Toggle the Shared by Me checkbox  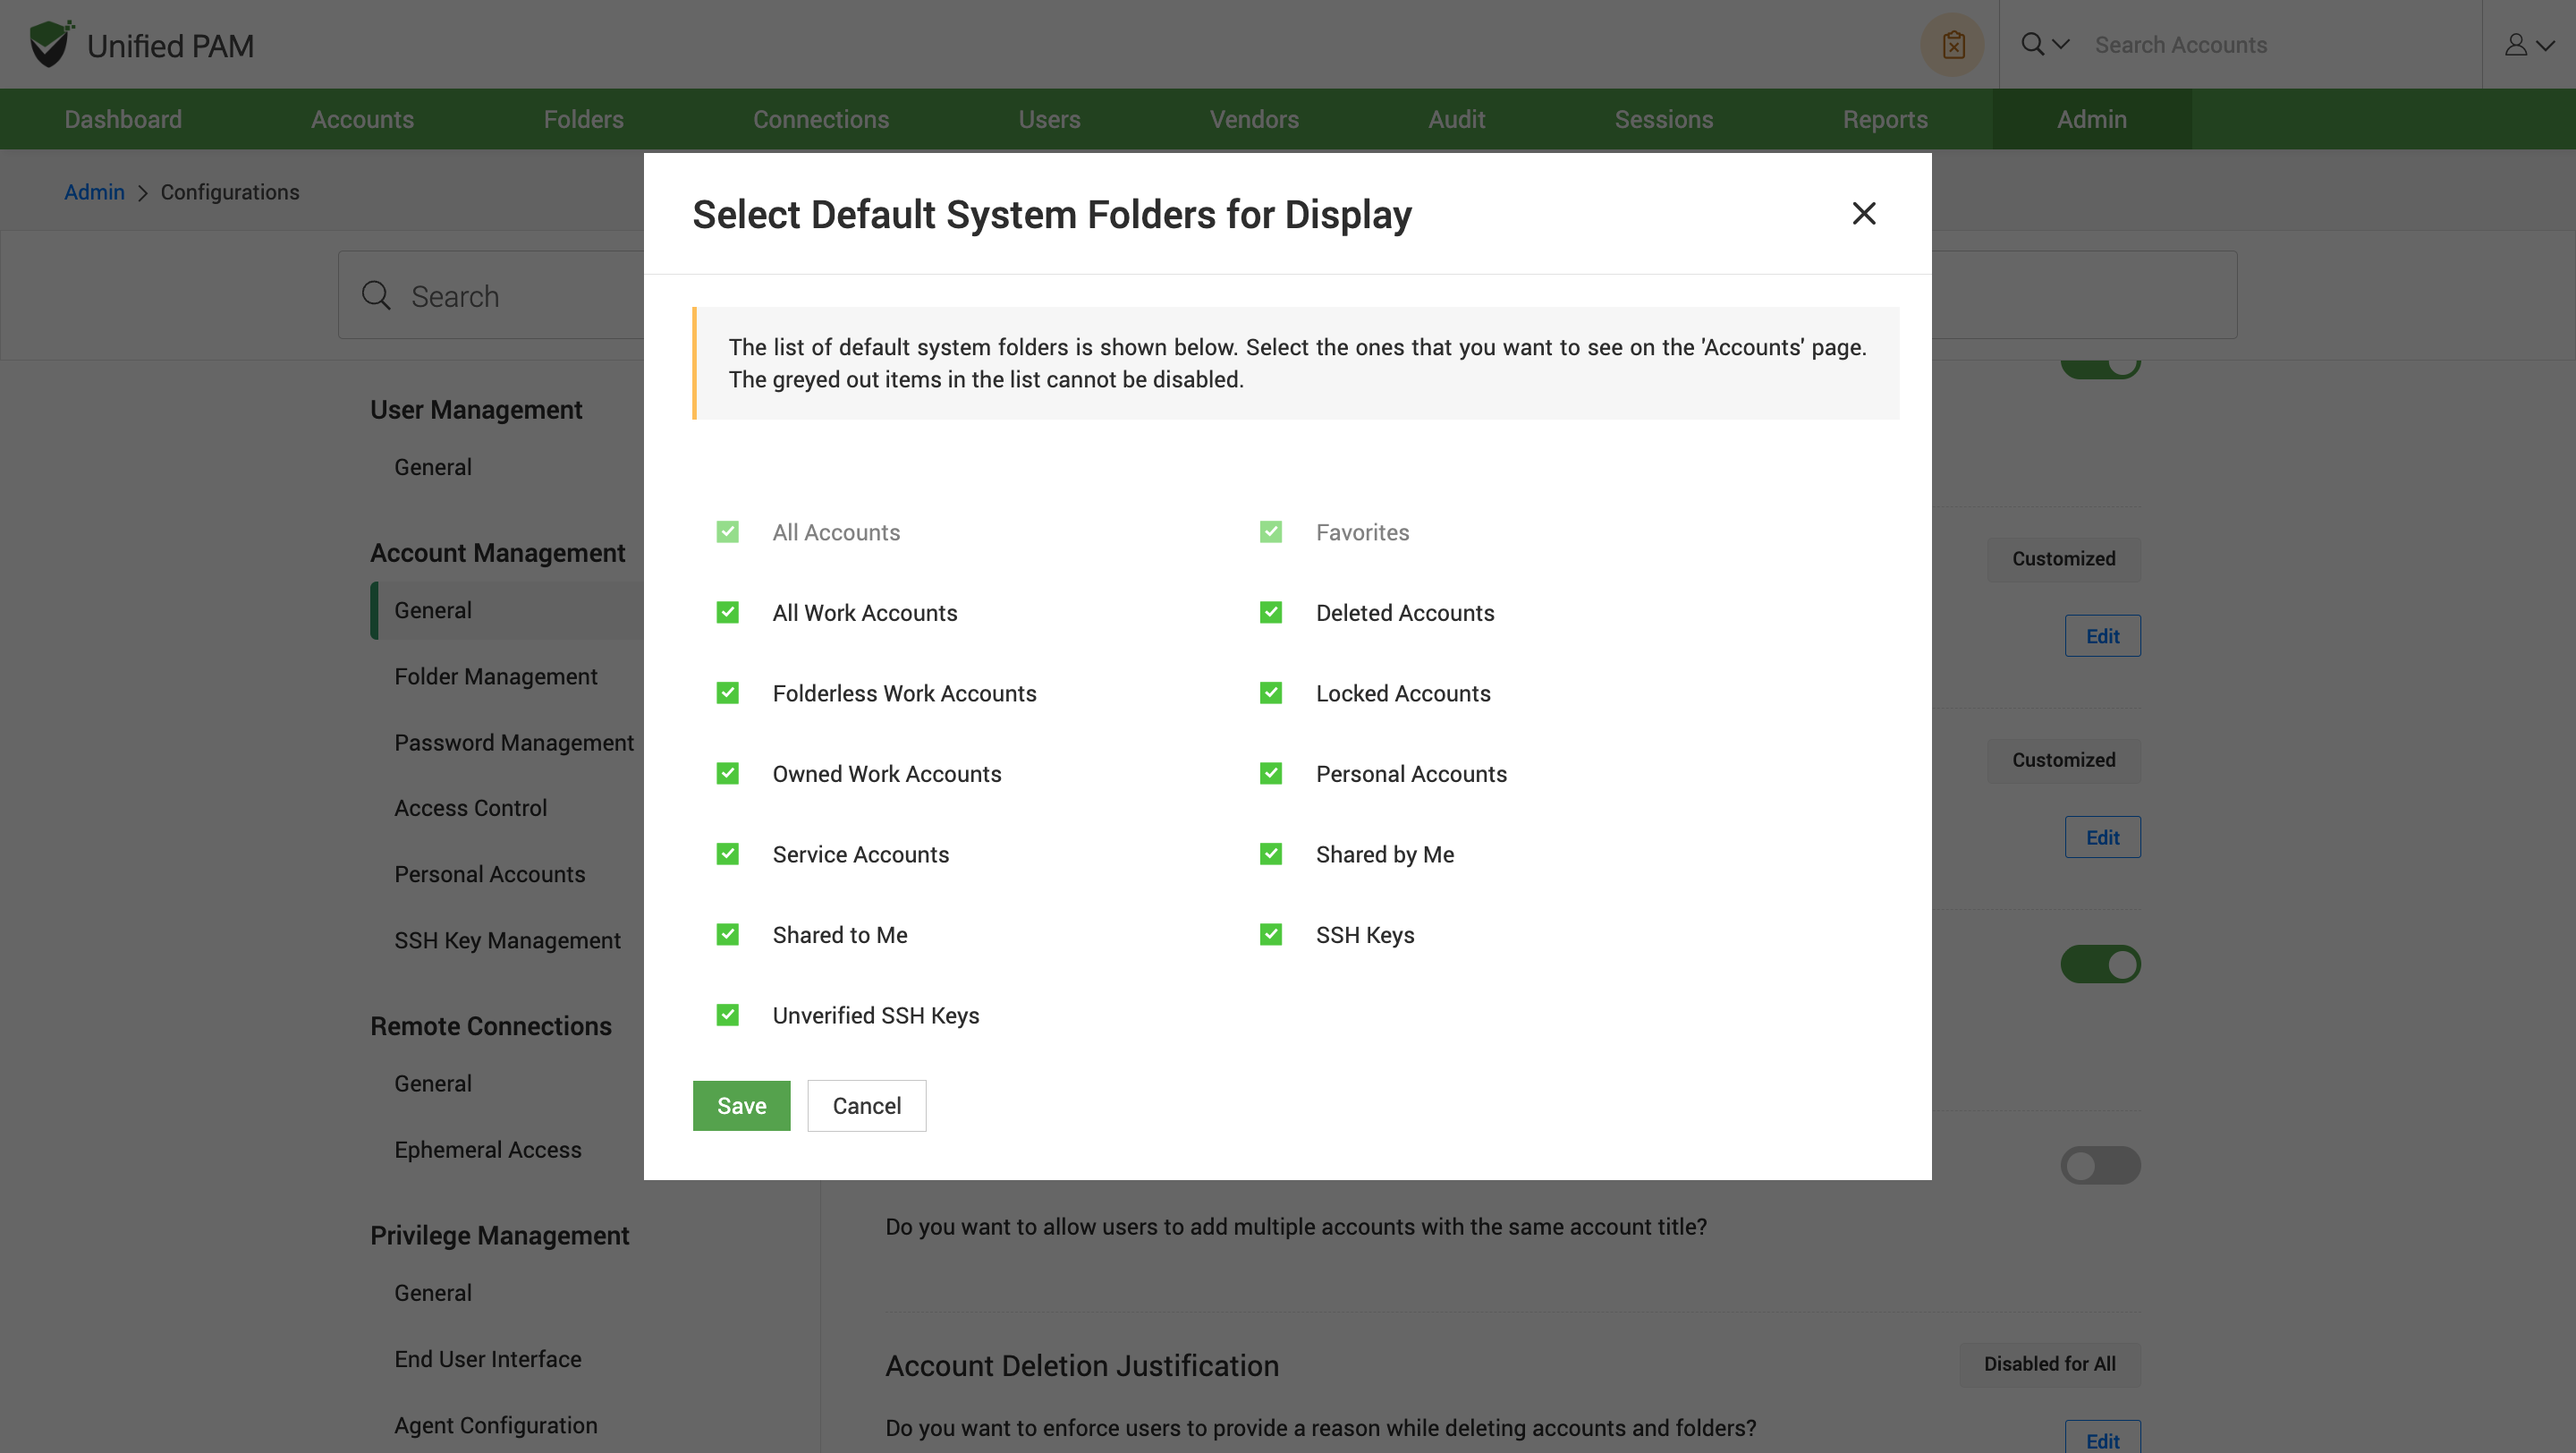click(1270, 854)
